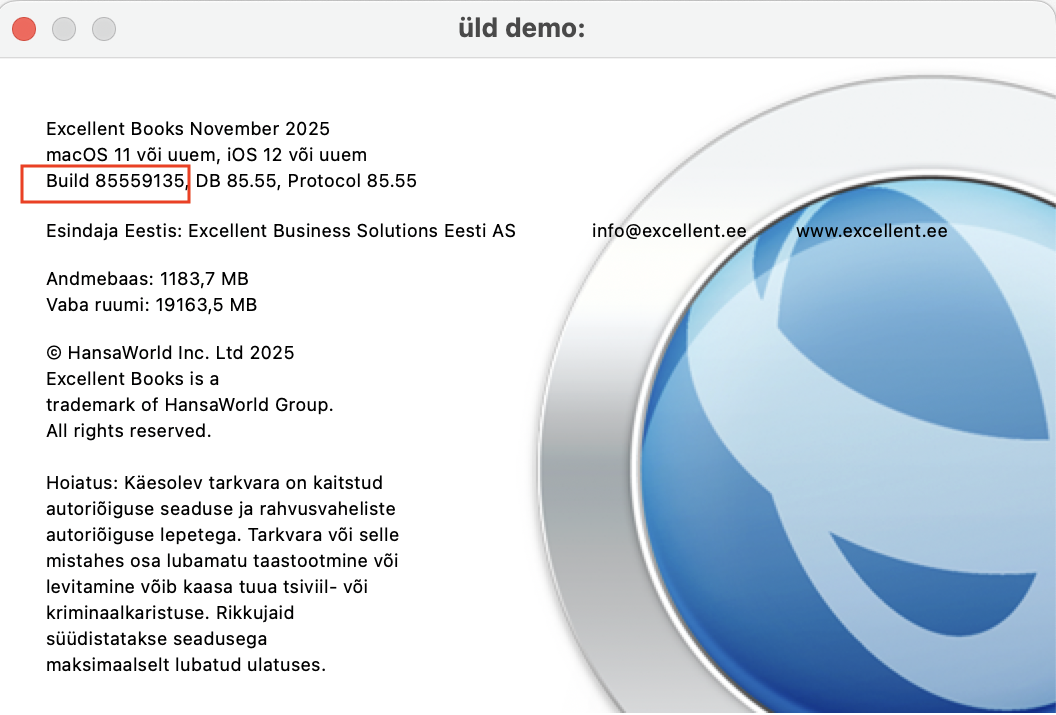Viewport: 1056px width, 715px height.
Task: Close the üld demo window
Action: tap(24, 29)
